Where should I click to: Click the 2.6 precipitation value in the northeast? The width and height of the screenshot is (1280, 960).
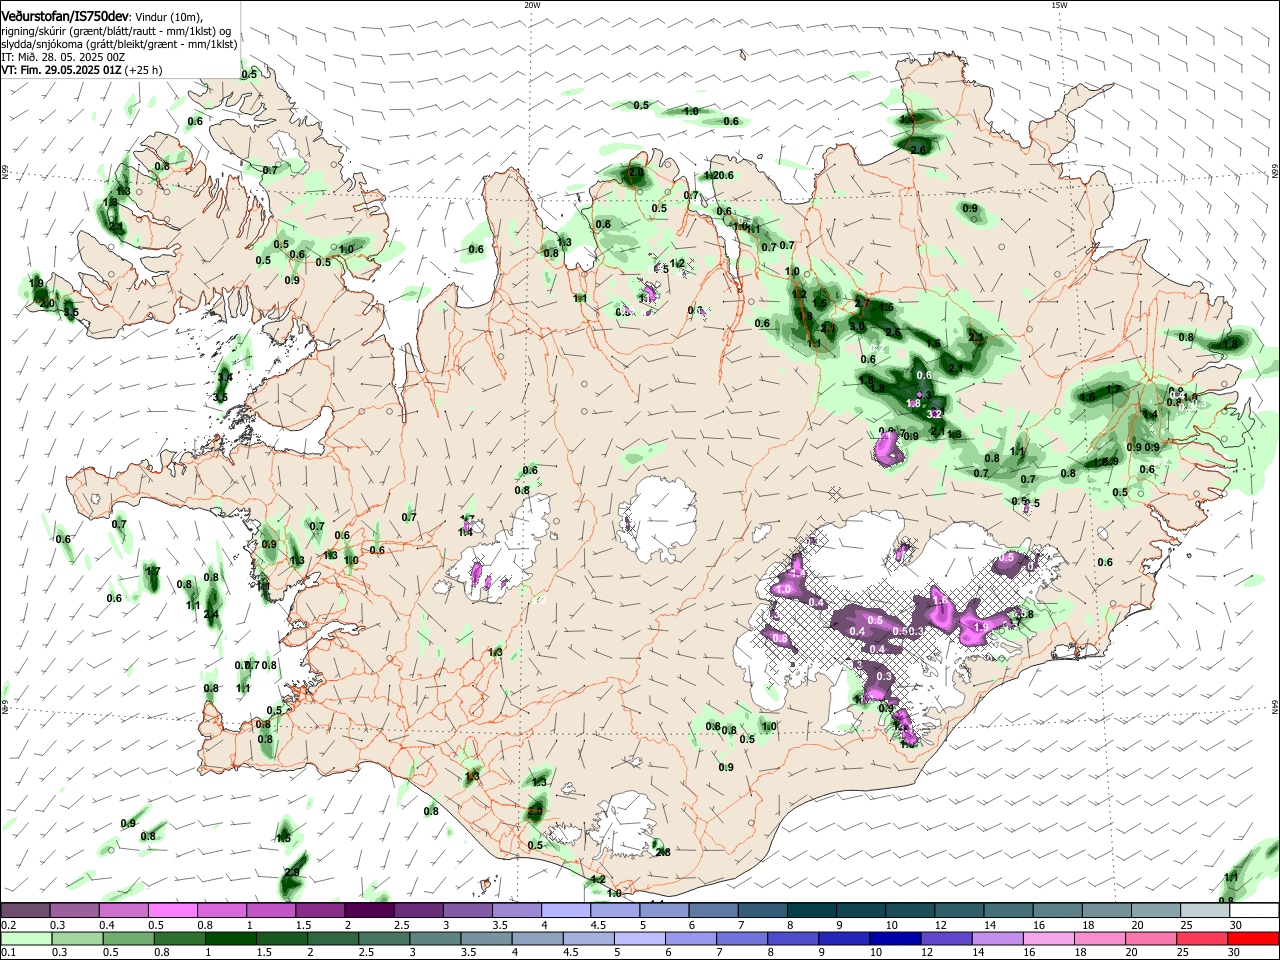click(919, 149)
